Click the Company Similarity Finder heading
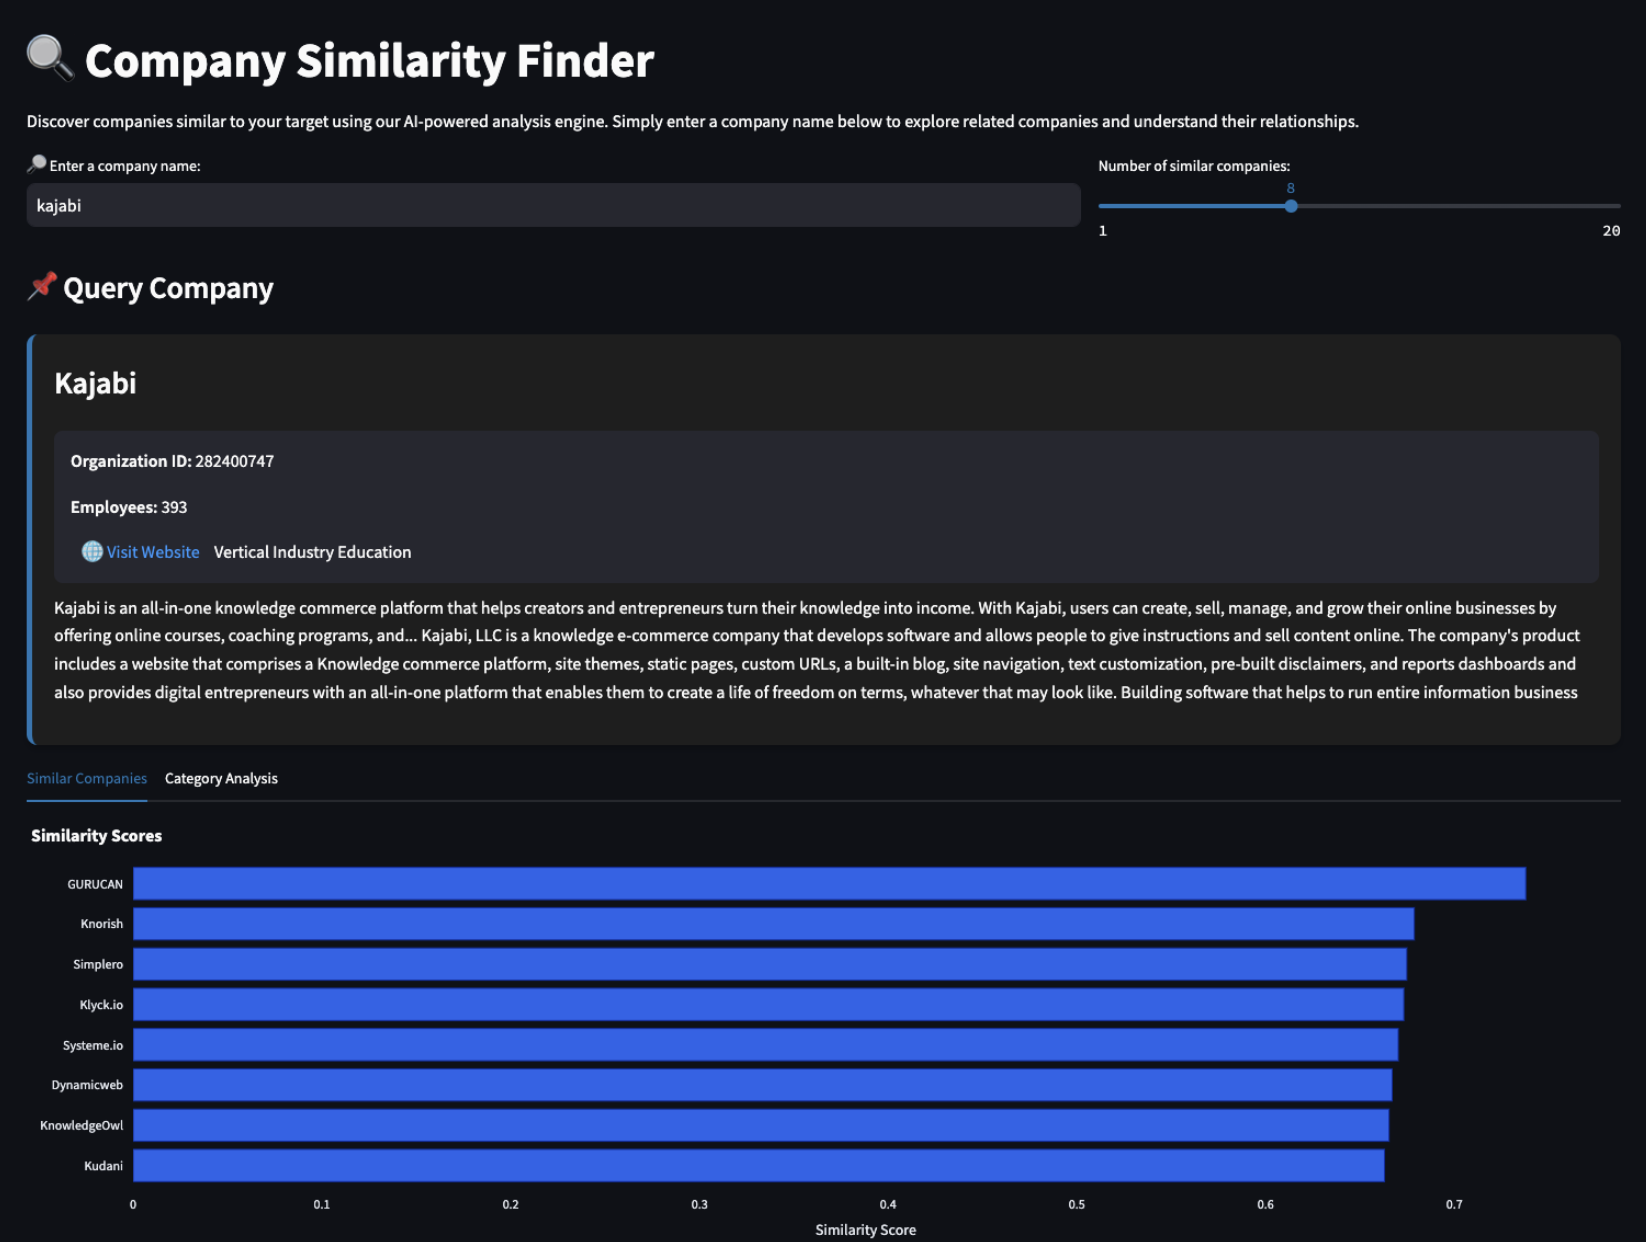 click(x=369, y=60)
